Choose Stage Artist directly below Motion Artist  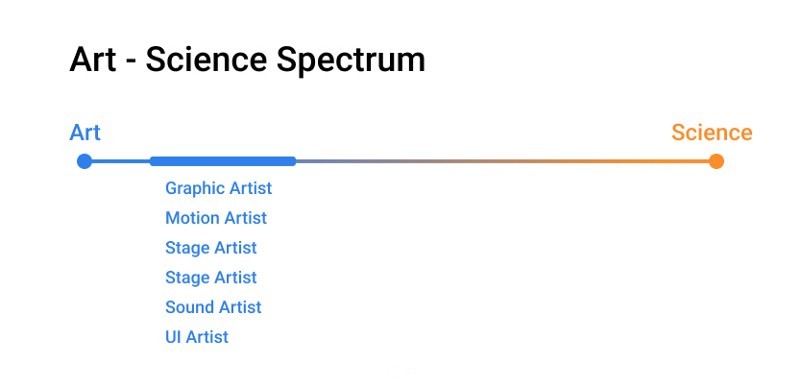211,248
